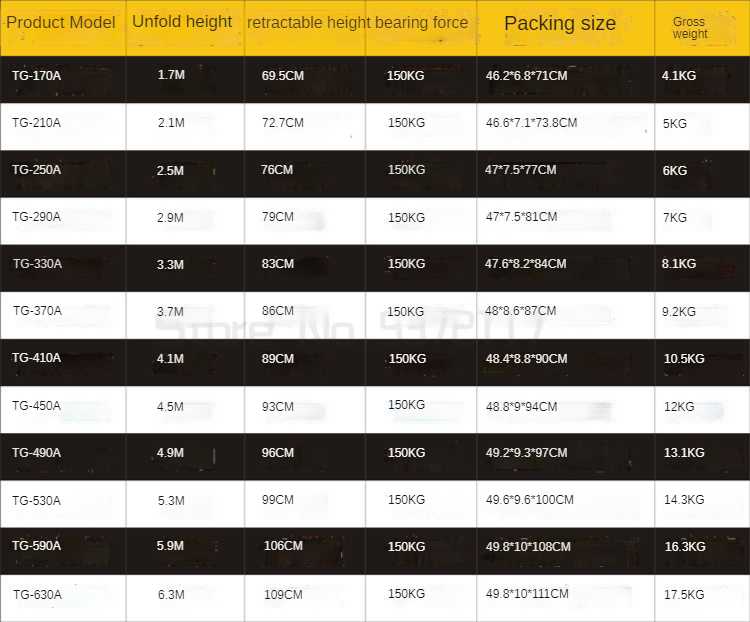The width and height of the screenshot is (750, 622).
Task: Select the 17.5KG gross weight value
Action: (684, 595)
